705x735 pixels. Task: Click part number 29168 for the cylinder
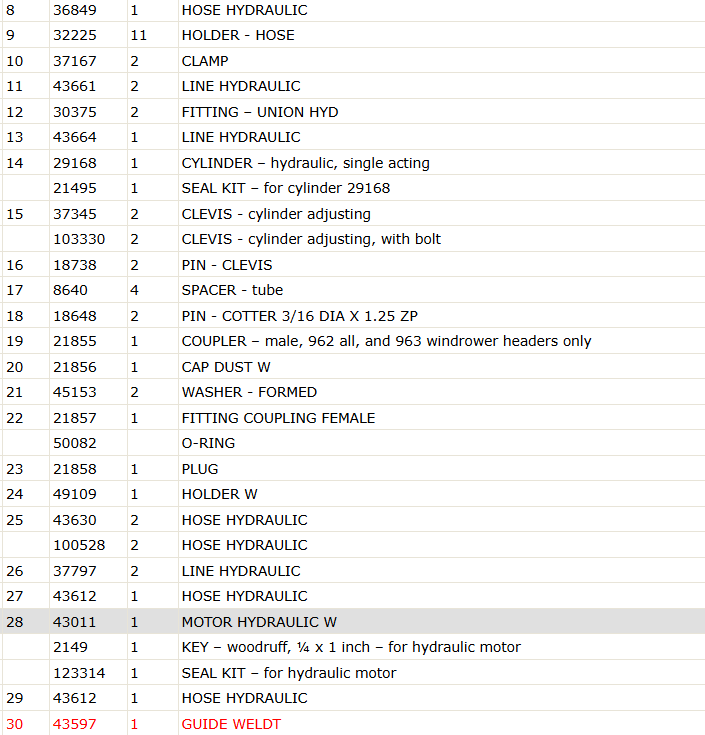pos(75,163)
